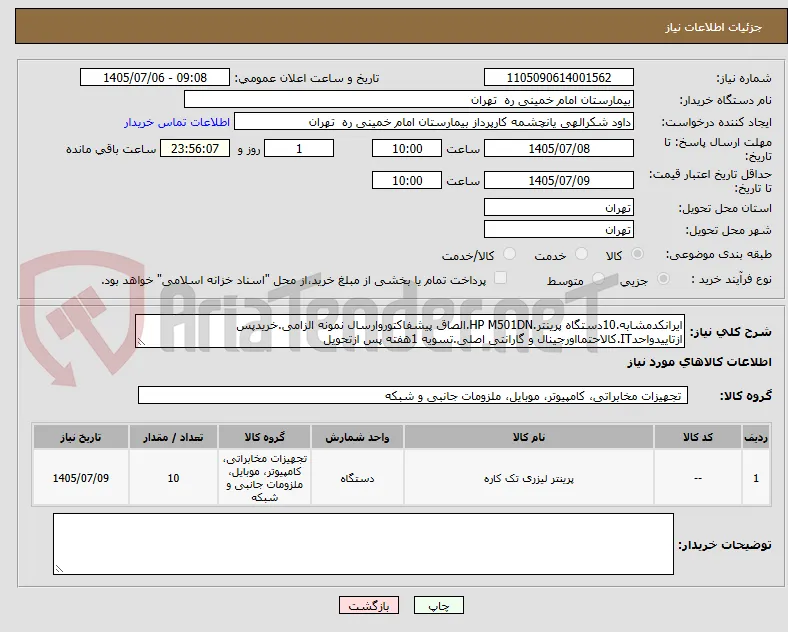
Task: Click the تاریخ نیاز column header
Action: click(81, 437)
